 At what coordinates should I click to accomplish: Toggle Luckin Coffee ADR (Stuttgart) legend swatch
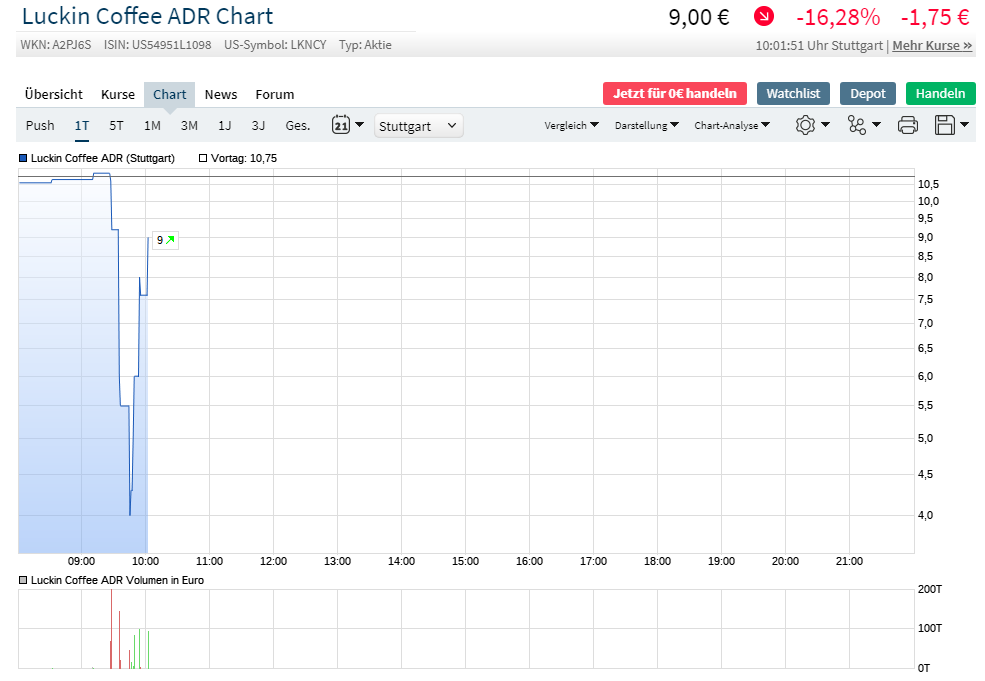23,158
